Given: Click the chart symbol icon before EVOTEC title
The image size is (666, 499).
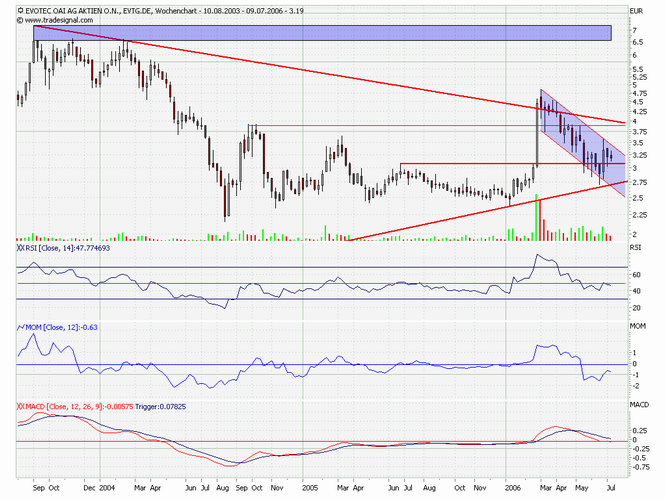Looking at the screenshot, I should tap(20, 11).
